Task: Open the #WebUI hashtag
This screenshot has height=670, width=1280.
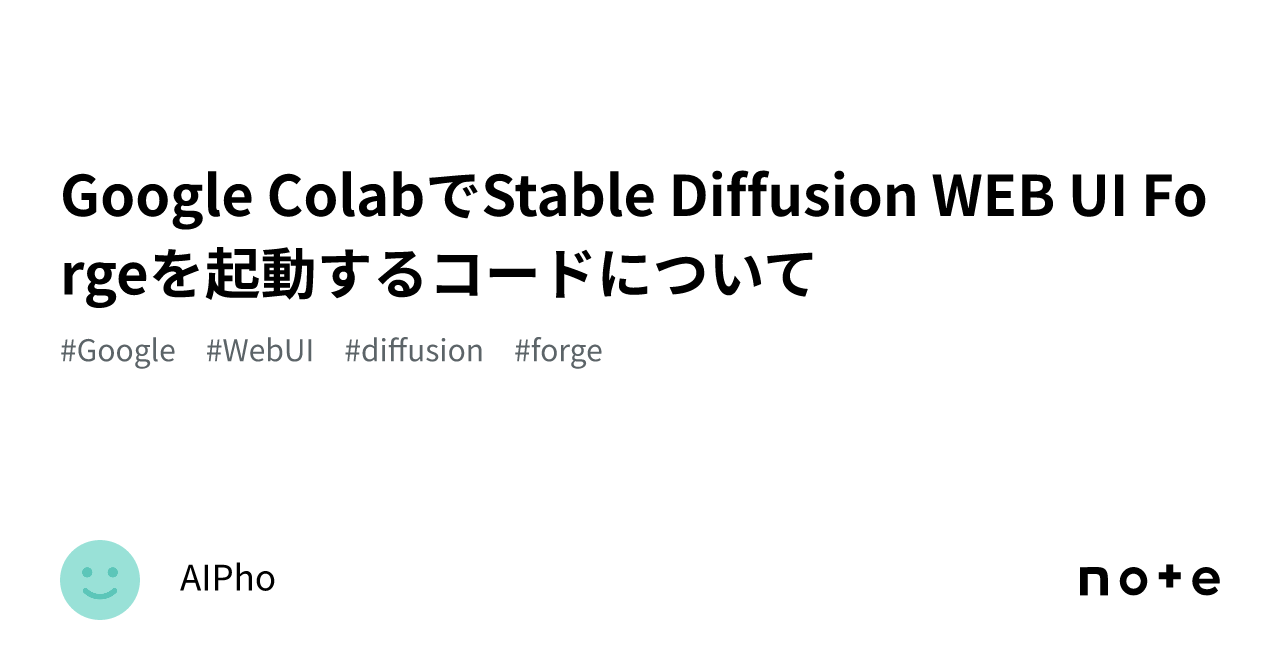Action: click(260, 351)
